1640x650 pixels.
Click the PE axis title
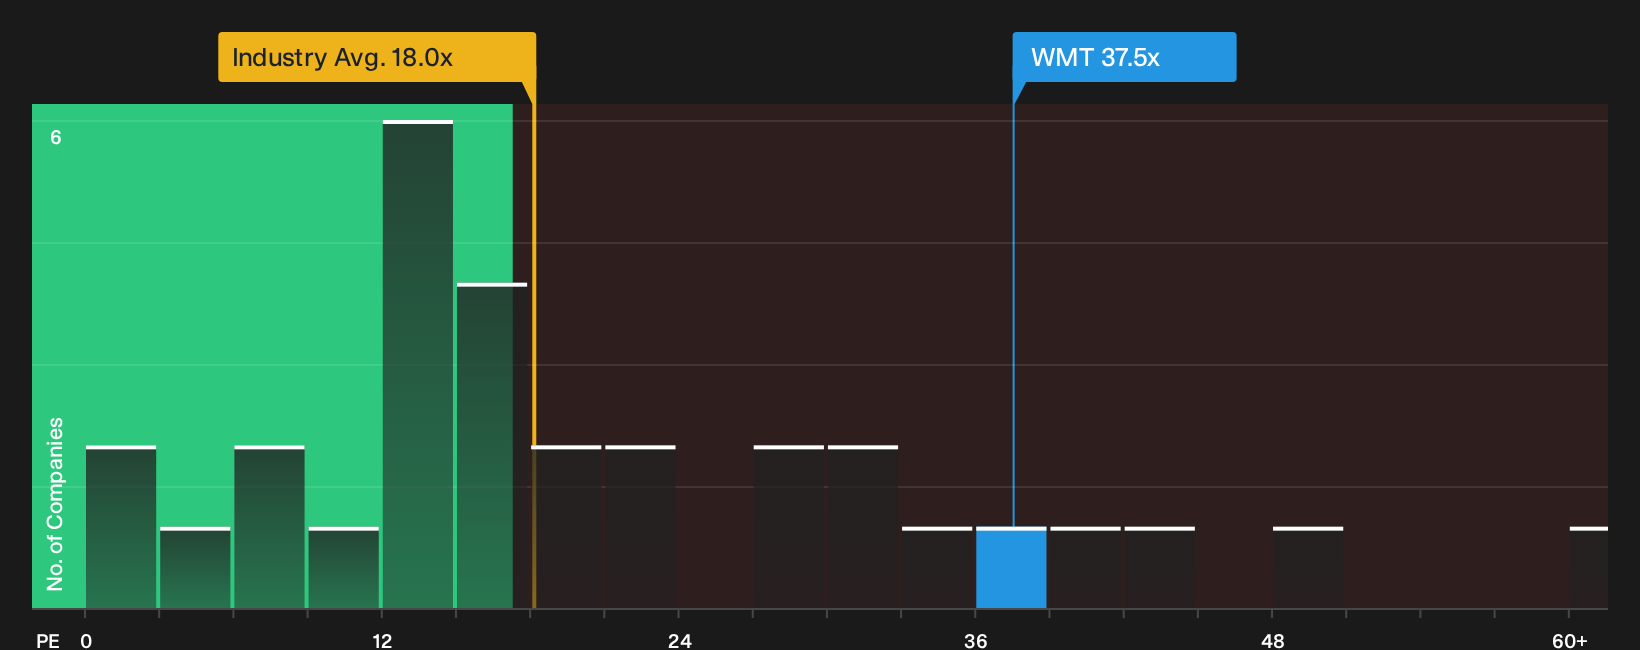[x=48, y=640]
